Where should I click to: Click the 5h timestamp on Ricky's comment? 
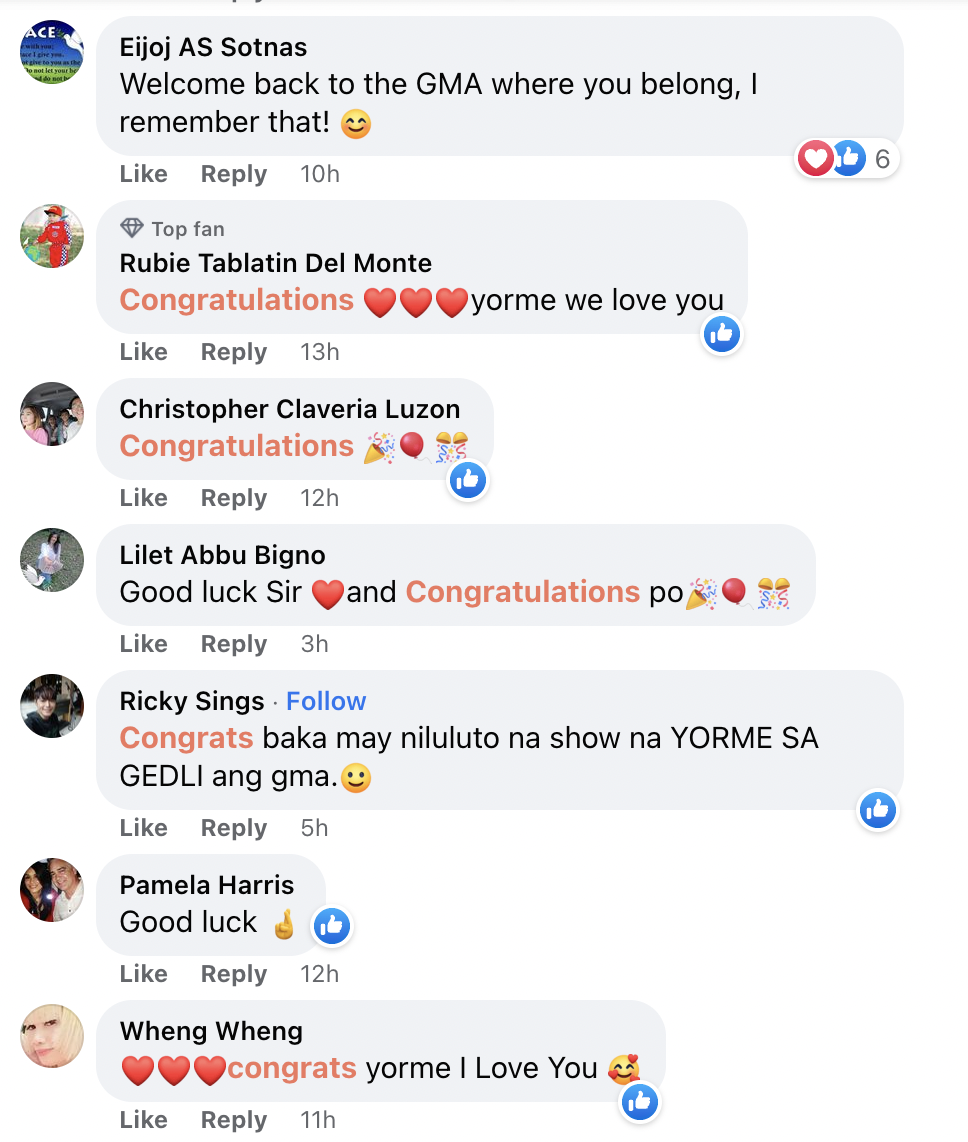tap(314, 828)
